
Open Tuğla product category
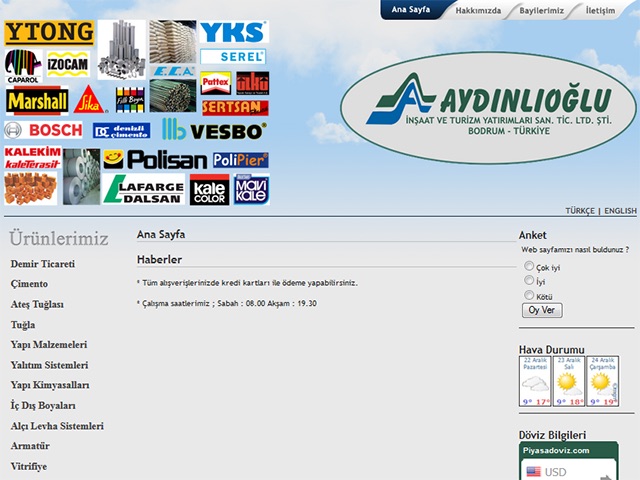click(23, 325)
